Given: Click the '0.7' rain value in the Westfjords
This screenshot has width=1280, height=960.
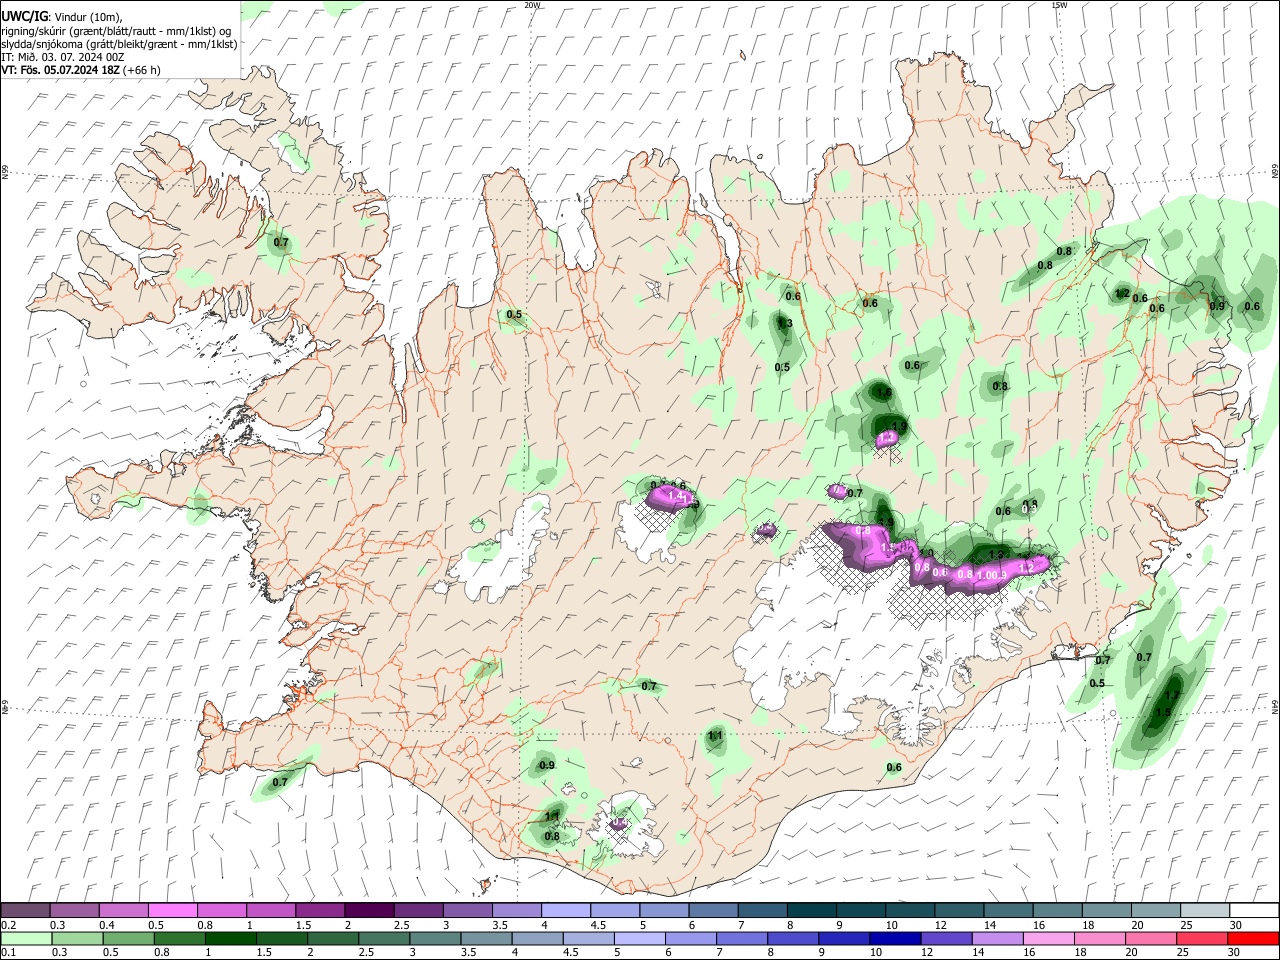Looking at the screenshot, I should (281, 243).
